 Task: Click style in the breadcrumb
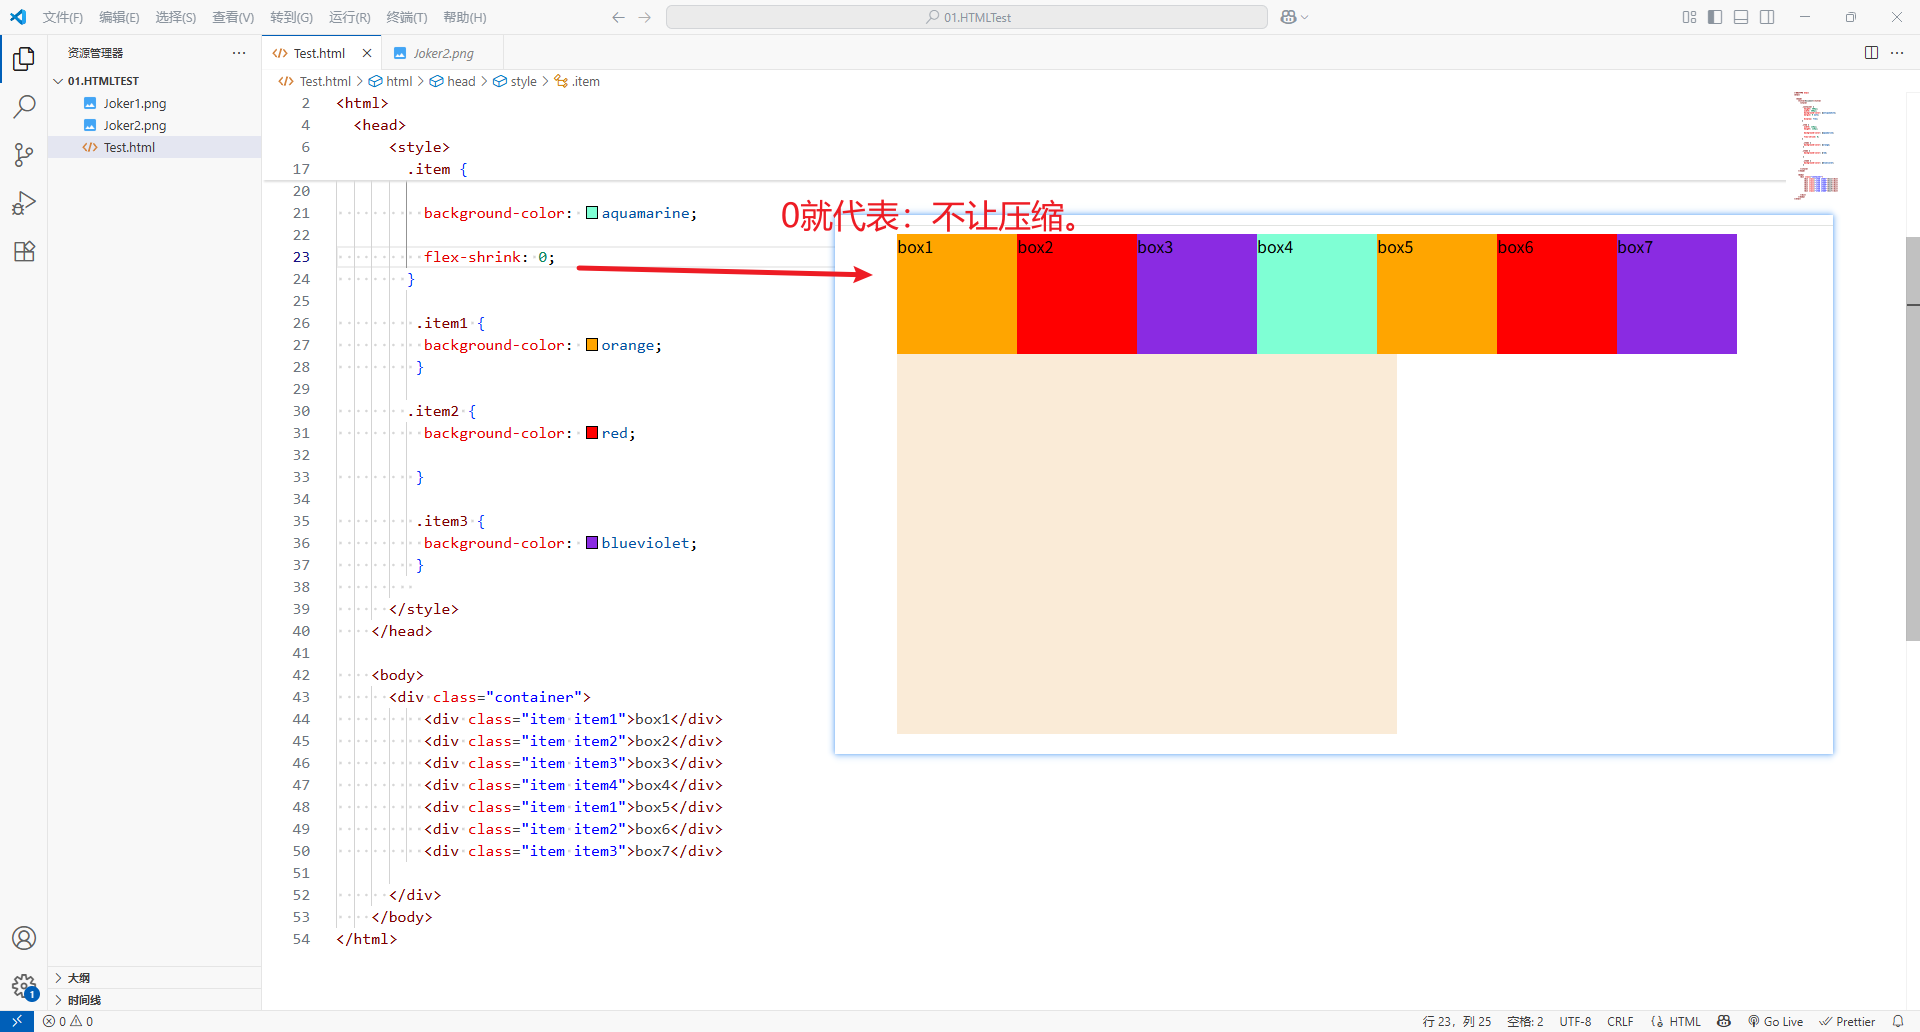(x=523, y=81)
